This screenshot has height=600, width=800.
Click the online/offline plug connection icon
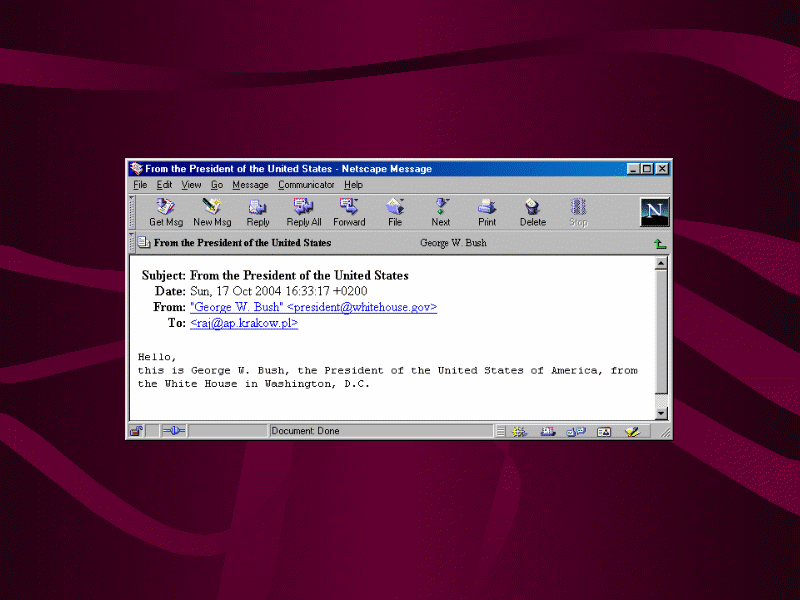(173, 431)
